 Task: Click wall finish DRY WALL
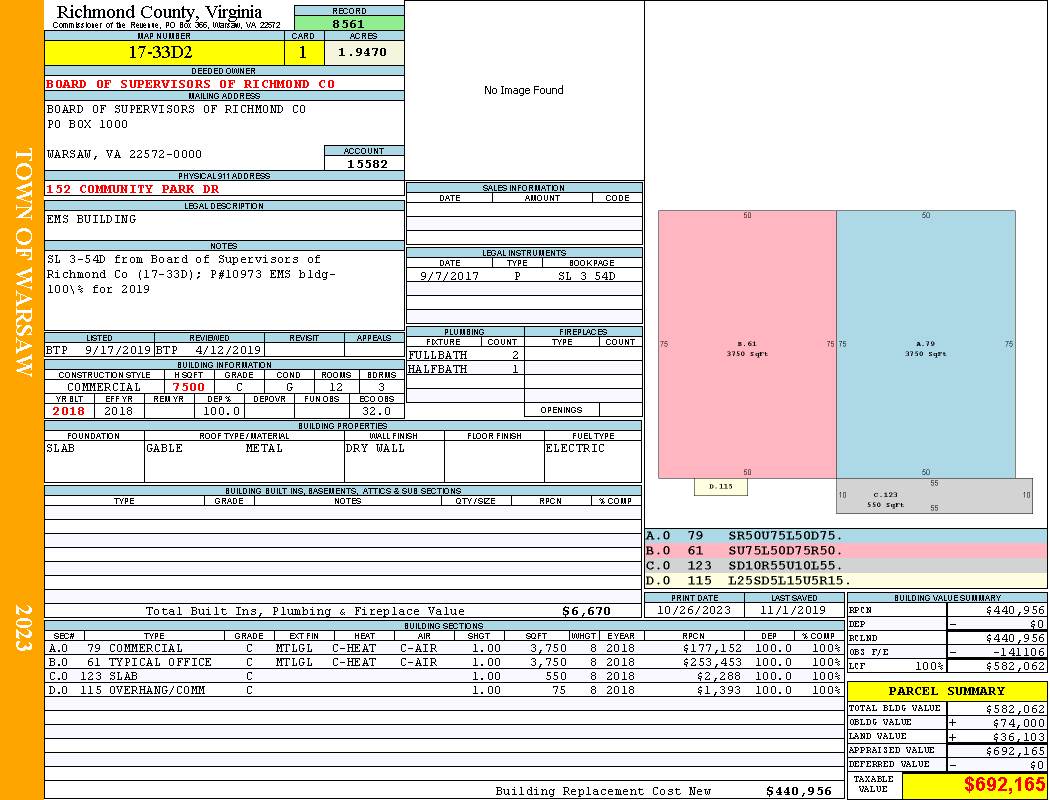pos(375,449)
